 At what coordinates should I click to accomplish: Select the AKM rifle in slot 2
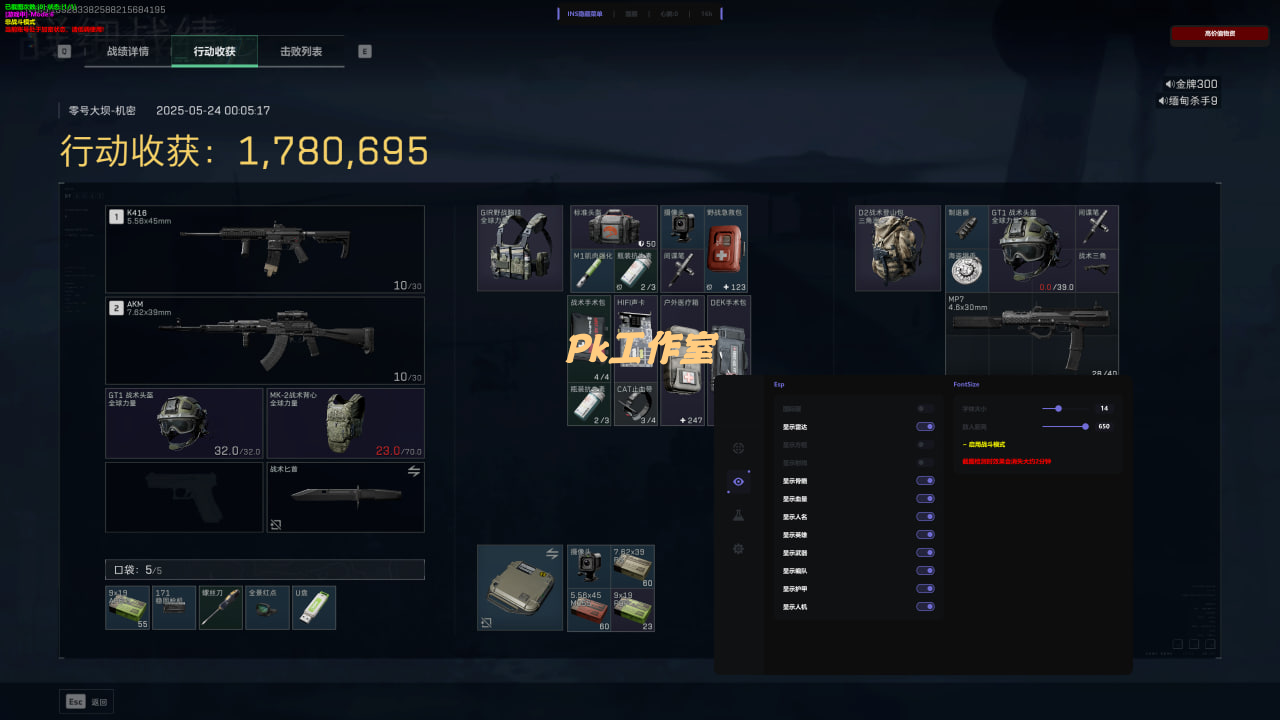pyautogui.click(x=265, y=340)
